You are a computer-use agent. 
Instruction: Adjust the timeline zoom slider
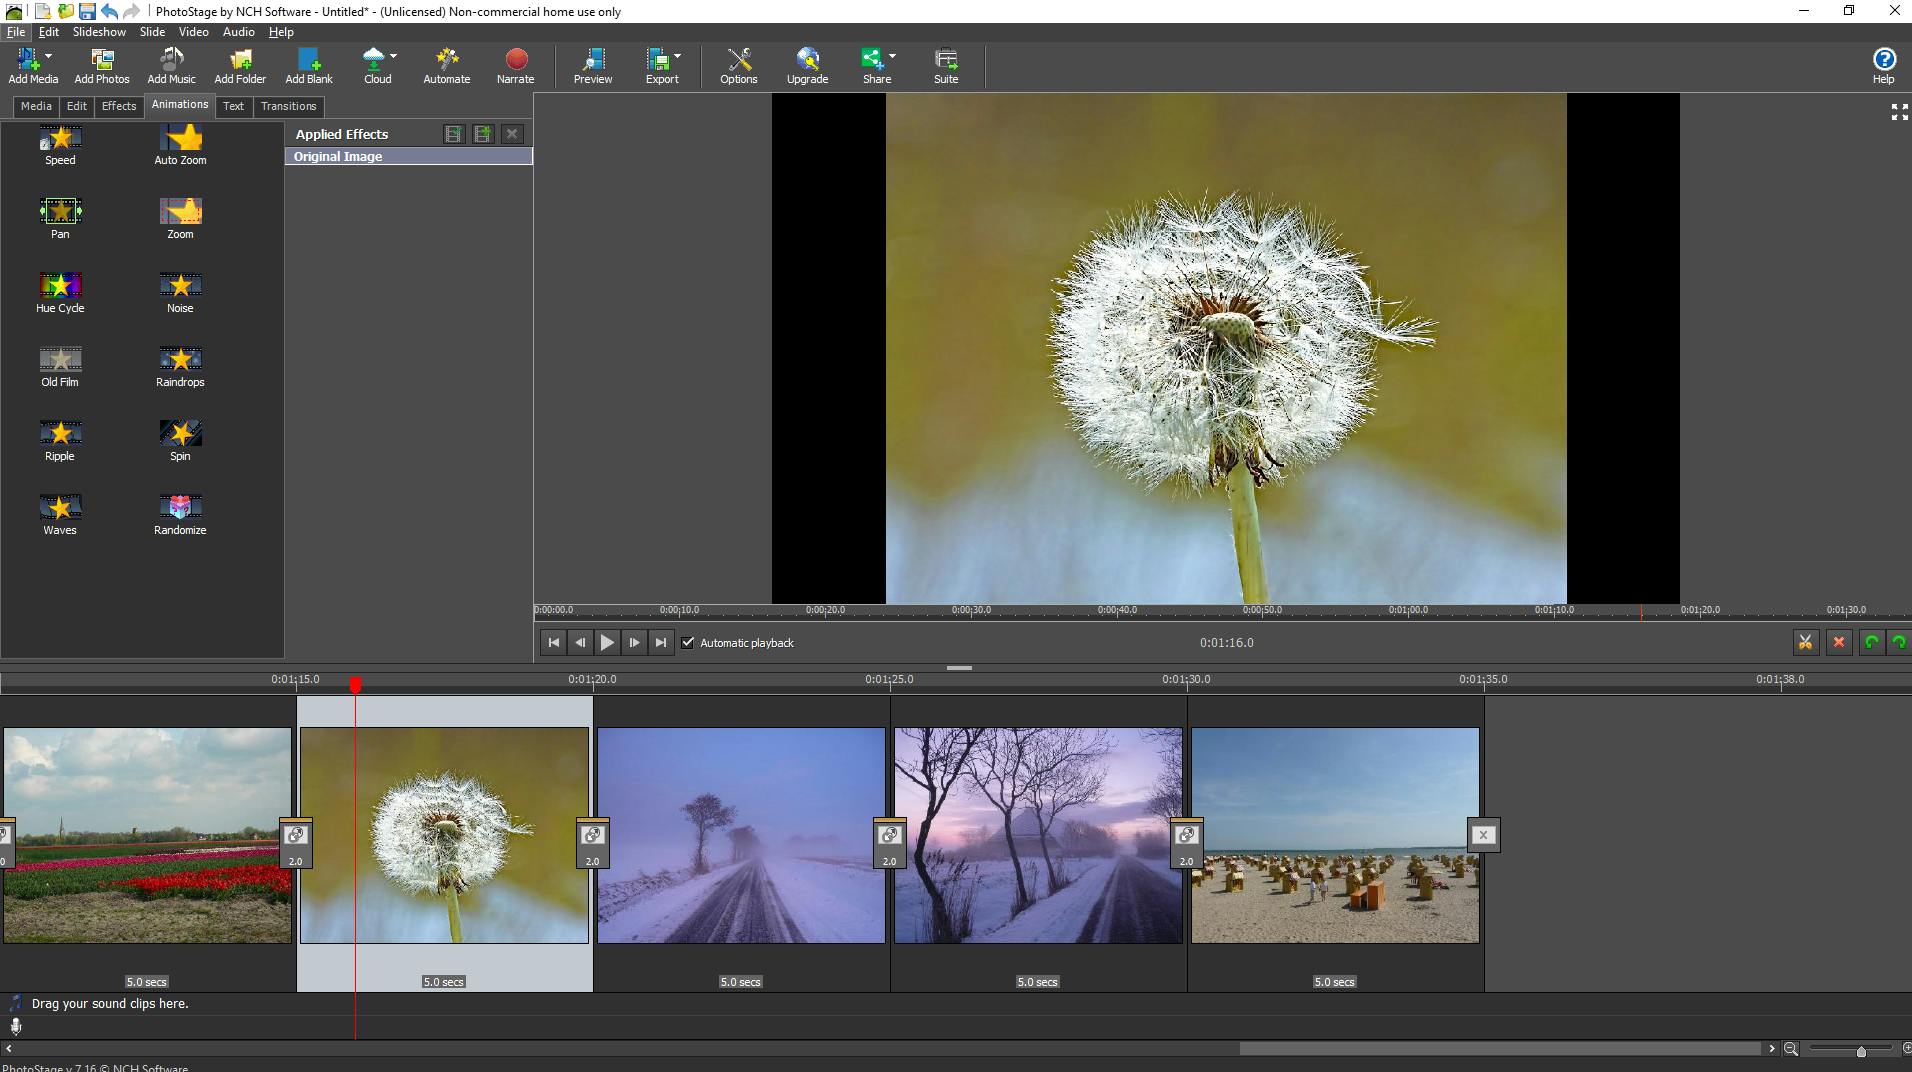pyautogui.click(x=1860, y=1051)
